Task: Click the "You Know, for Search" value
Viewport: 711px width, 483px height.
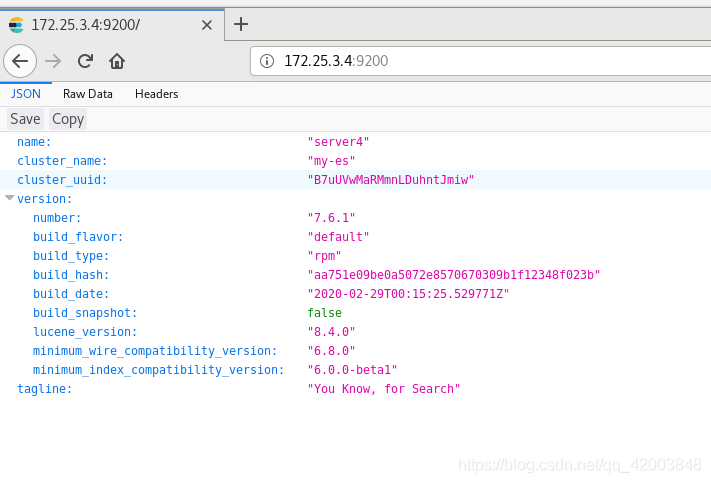Action: (384, 390)
